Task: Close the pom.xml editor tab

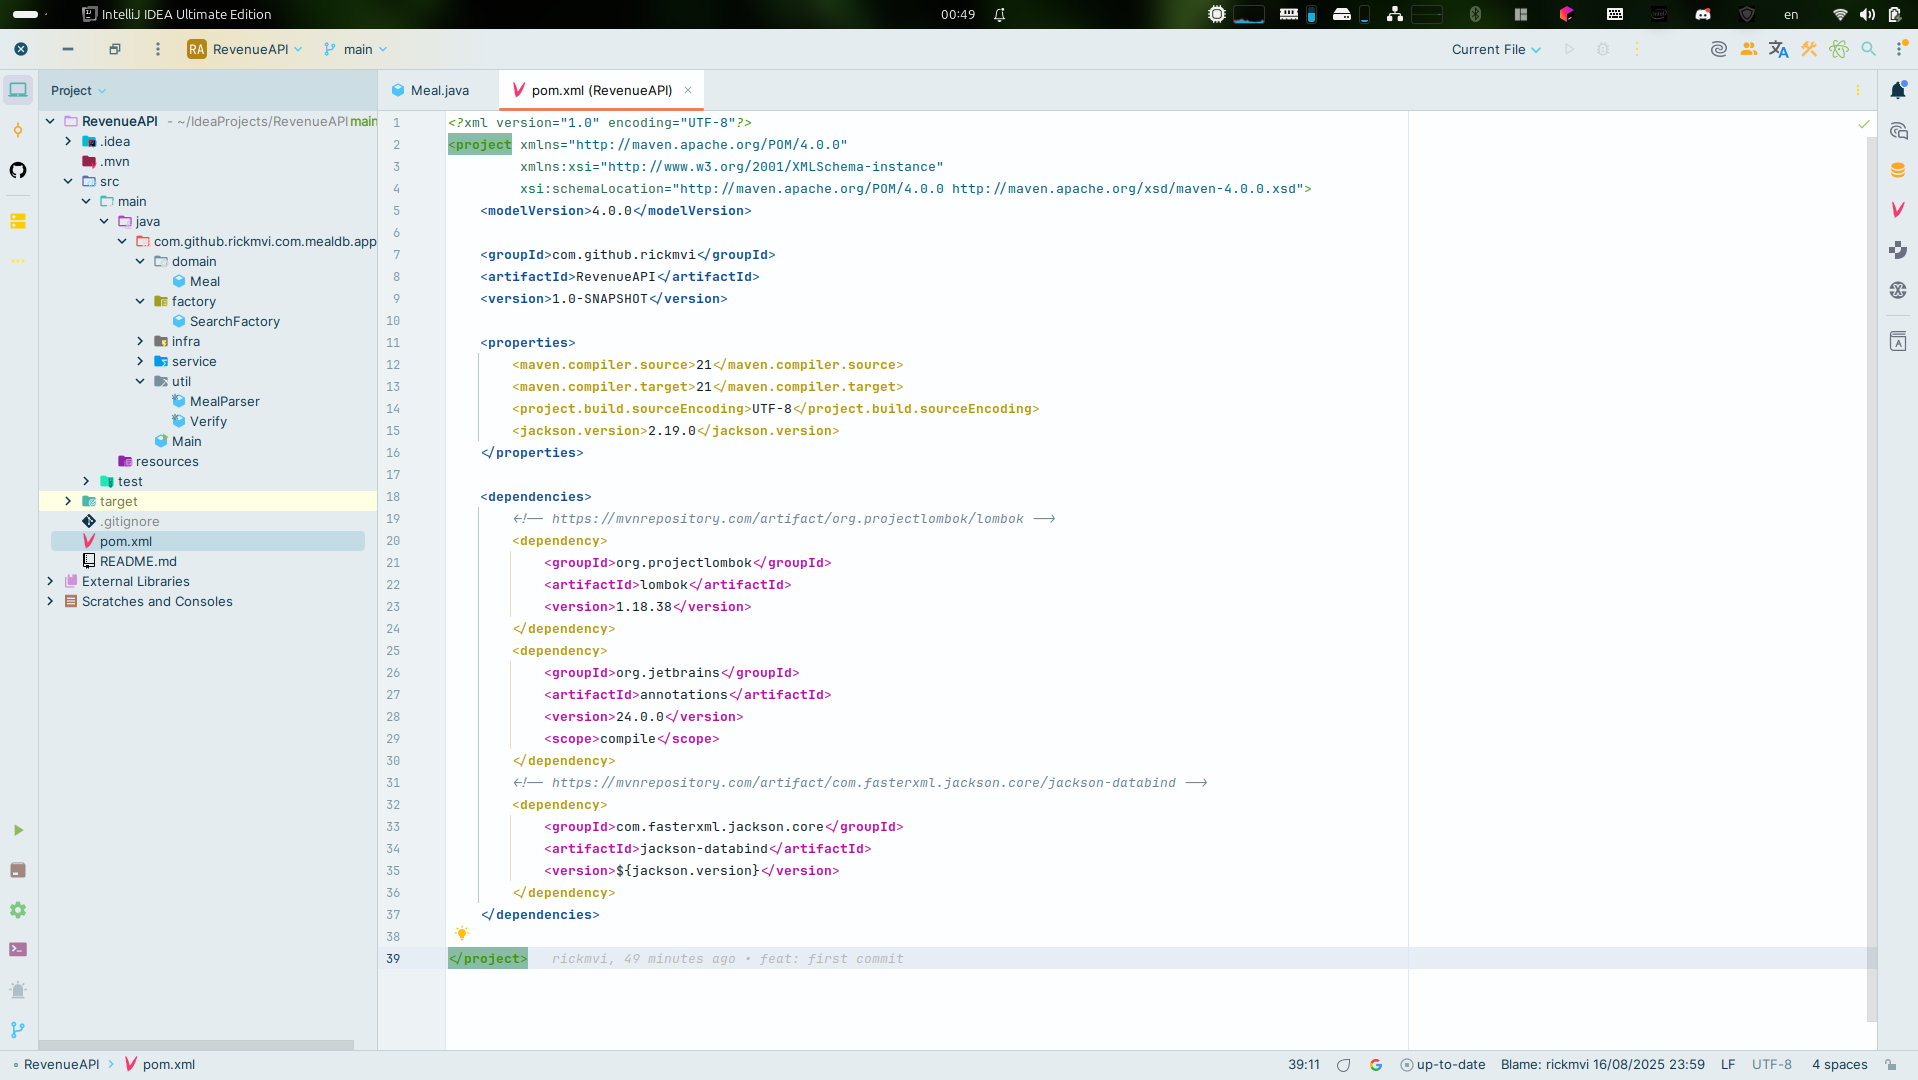Action: click(688, 90)
